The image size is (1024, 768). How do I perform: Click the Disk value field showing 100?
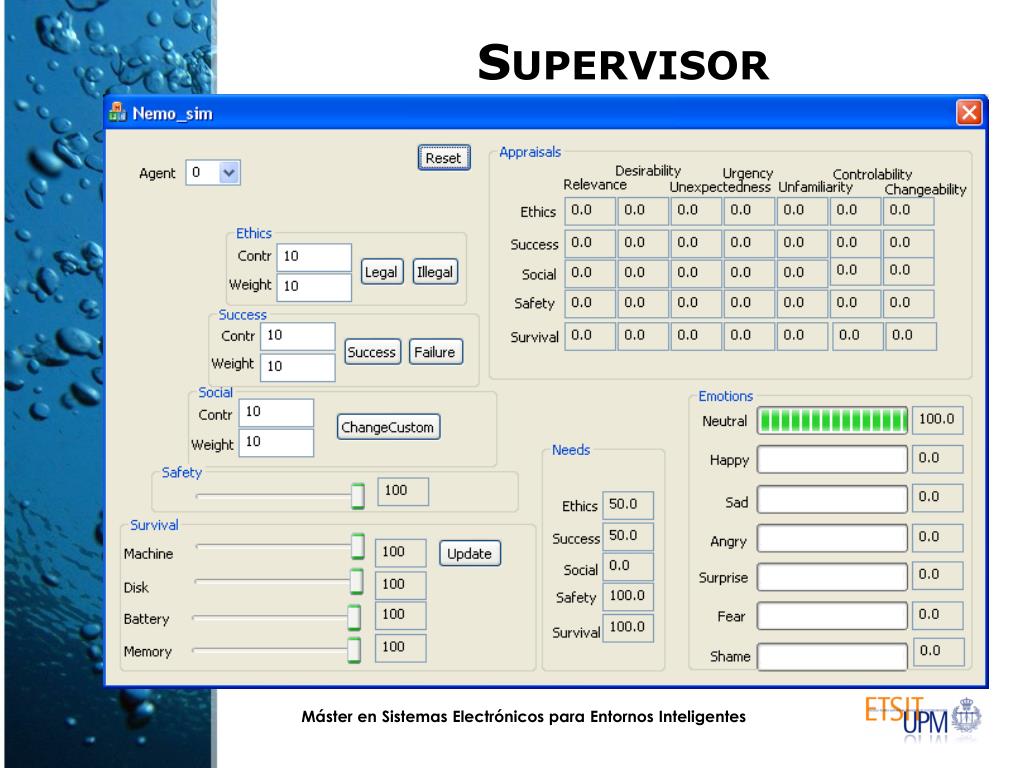(400, 585)
